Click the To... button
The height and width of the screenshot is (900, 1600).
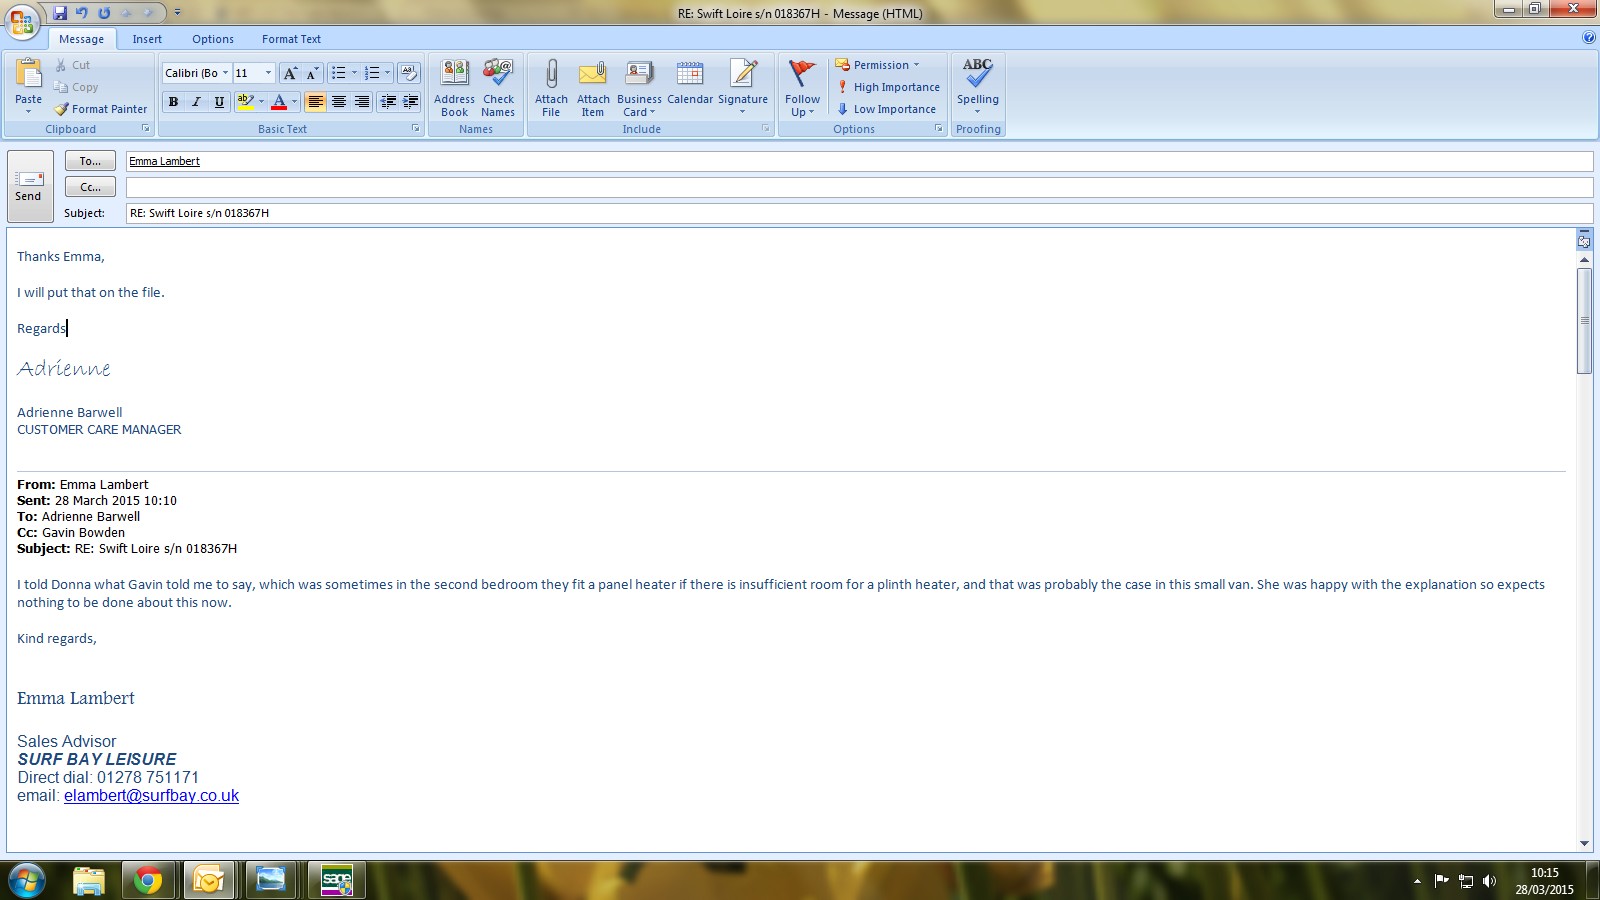(90, 161)
